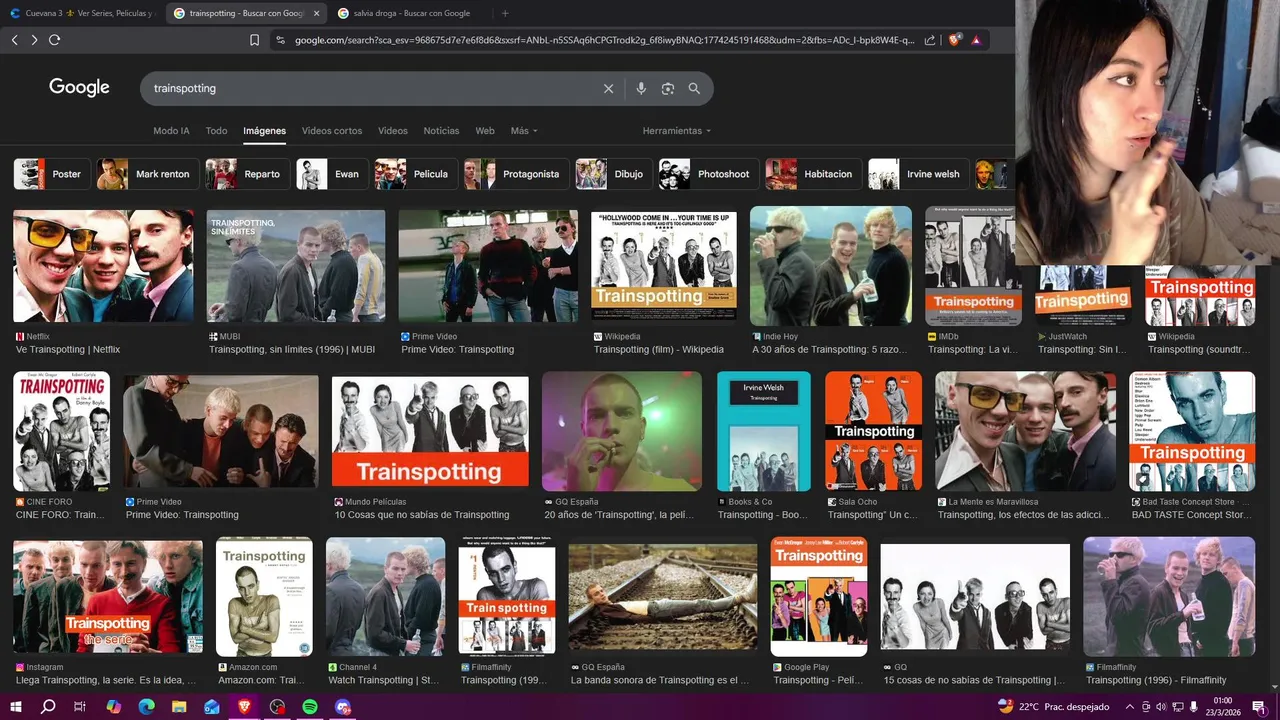Filter images by Habitacion chip
The image size is (1280, 720).
coord(813,174)
